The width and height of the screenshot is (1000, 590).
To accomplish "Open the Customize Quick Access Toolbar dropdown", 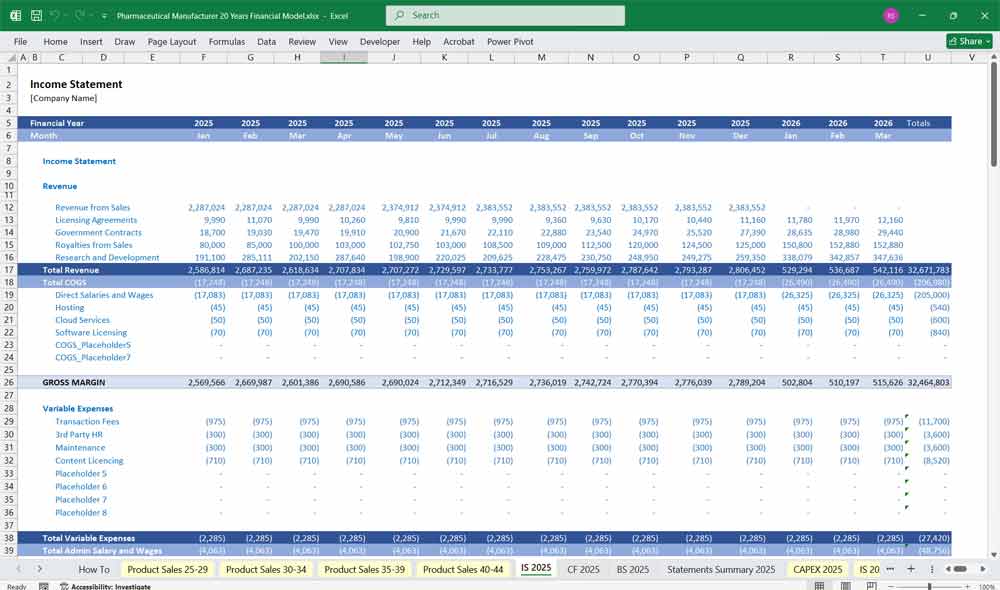I will pos(104,16).
